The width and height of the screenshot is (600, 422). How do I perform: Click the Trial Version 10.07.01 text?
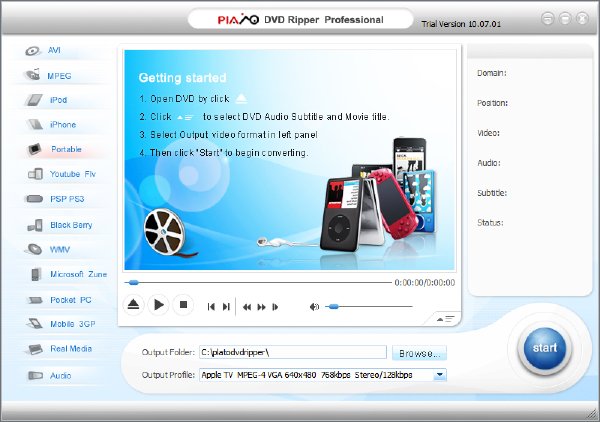pos(461,24)
